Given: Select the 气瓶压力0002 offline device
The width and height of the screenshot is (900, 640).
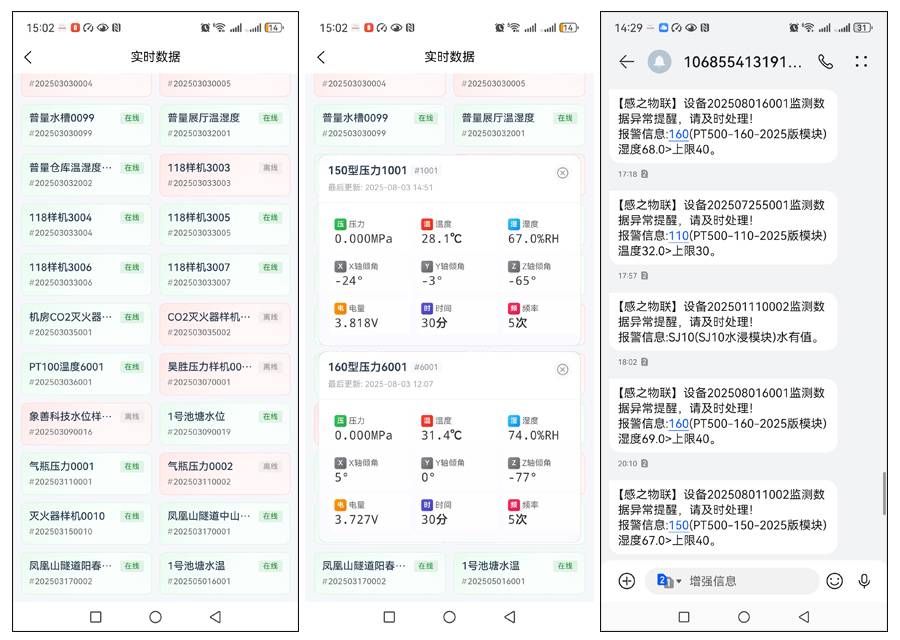Looking at the screenshot, I should point(221,472).
